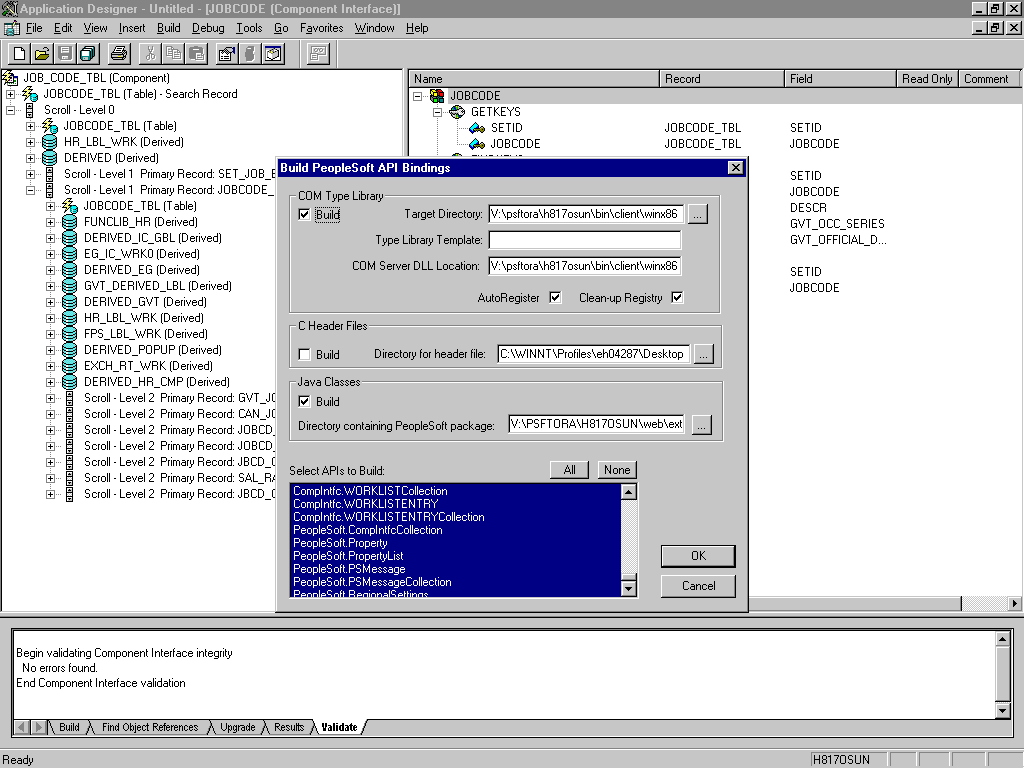Print using the Print toolbar icon
This screenshot has width=1024, height=768.
pos(118,54)
